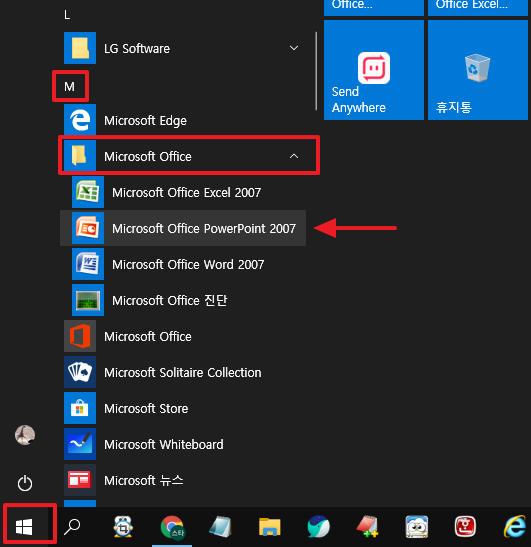
Task: Open the Send Anywhere tile
Action: [x=374, y=70]
